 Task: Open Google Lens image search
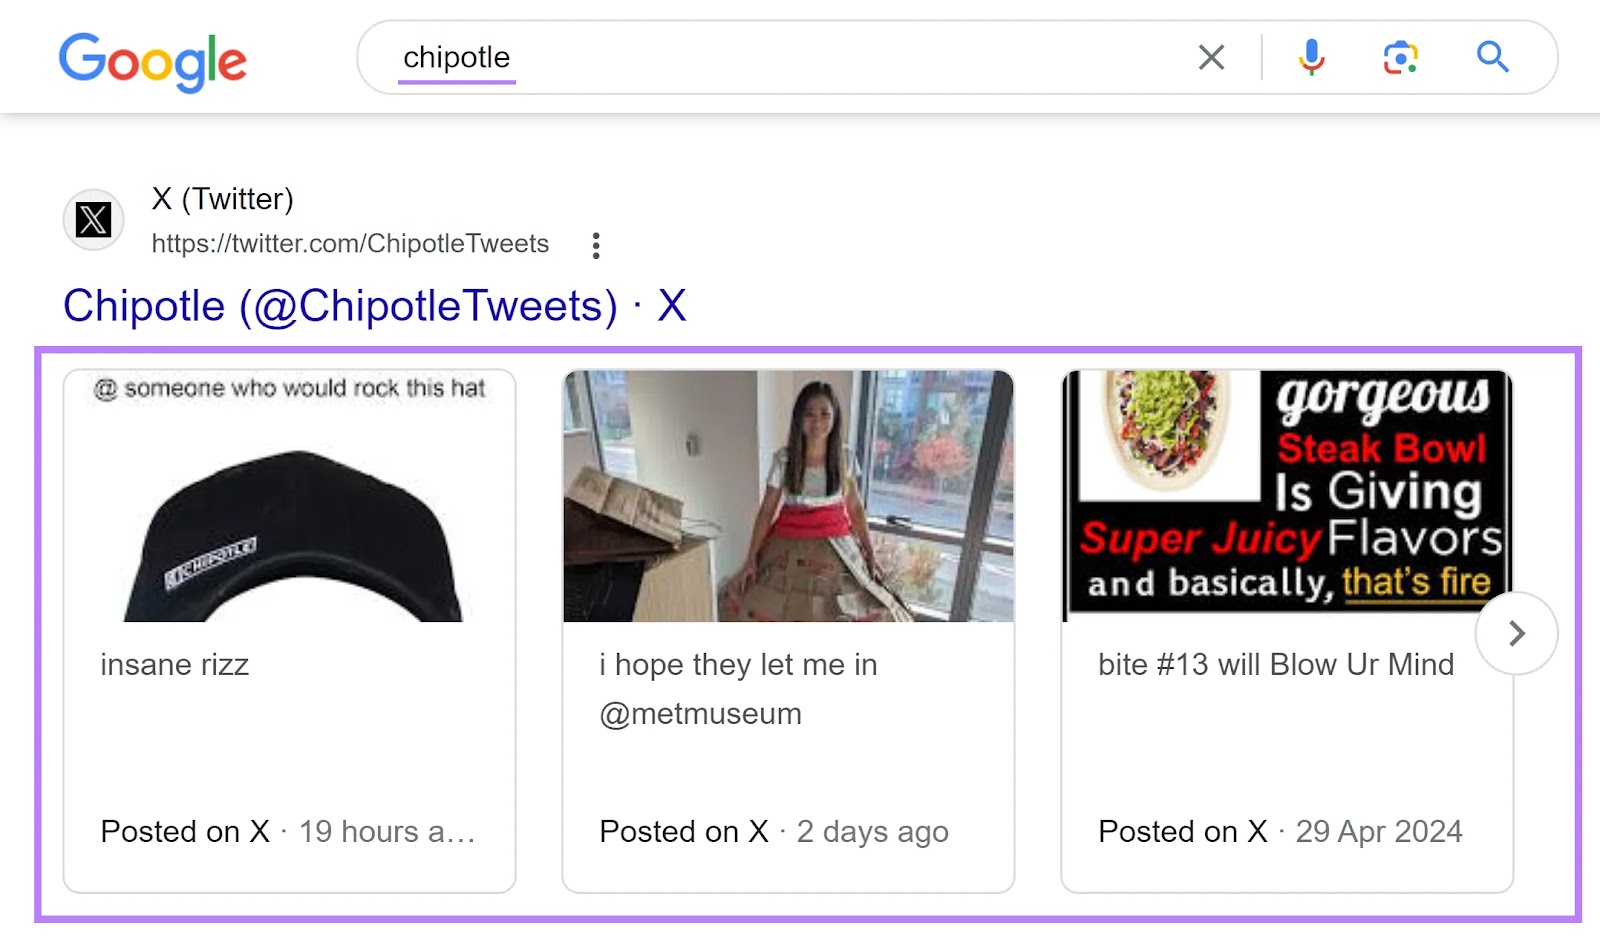pos(1400,57)
